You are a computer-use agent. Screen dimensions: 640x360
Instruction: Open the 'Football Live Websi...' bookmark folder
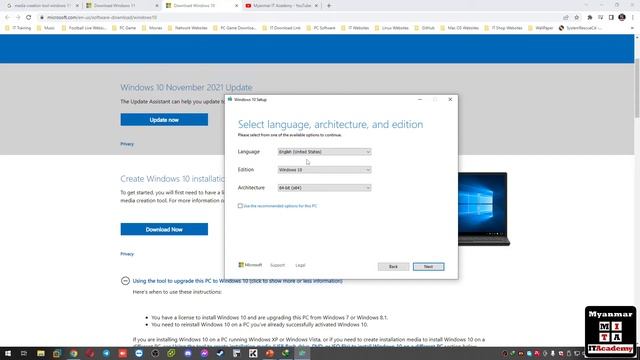(83, 28)
